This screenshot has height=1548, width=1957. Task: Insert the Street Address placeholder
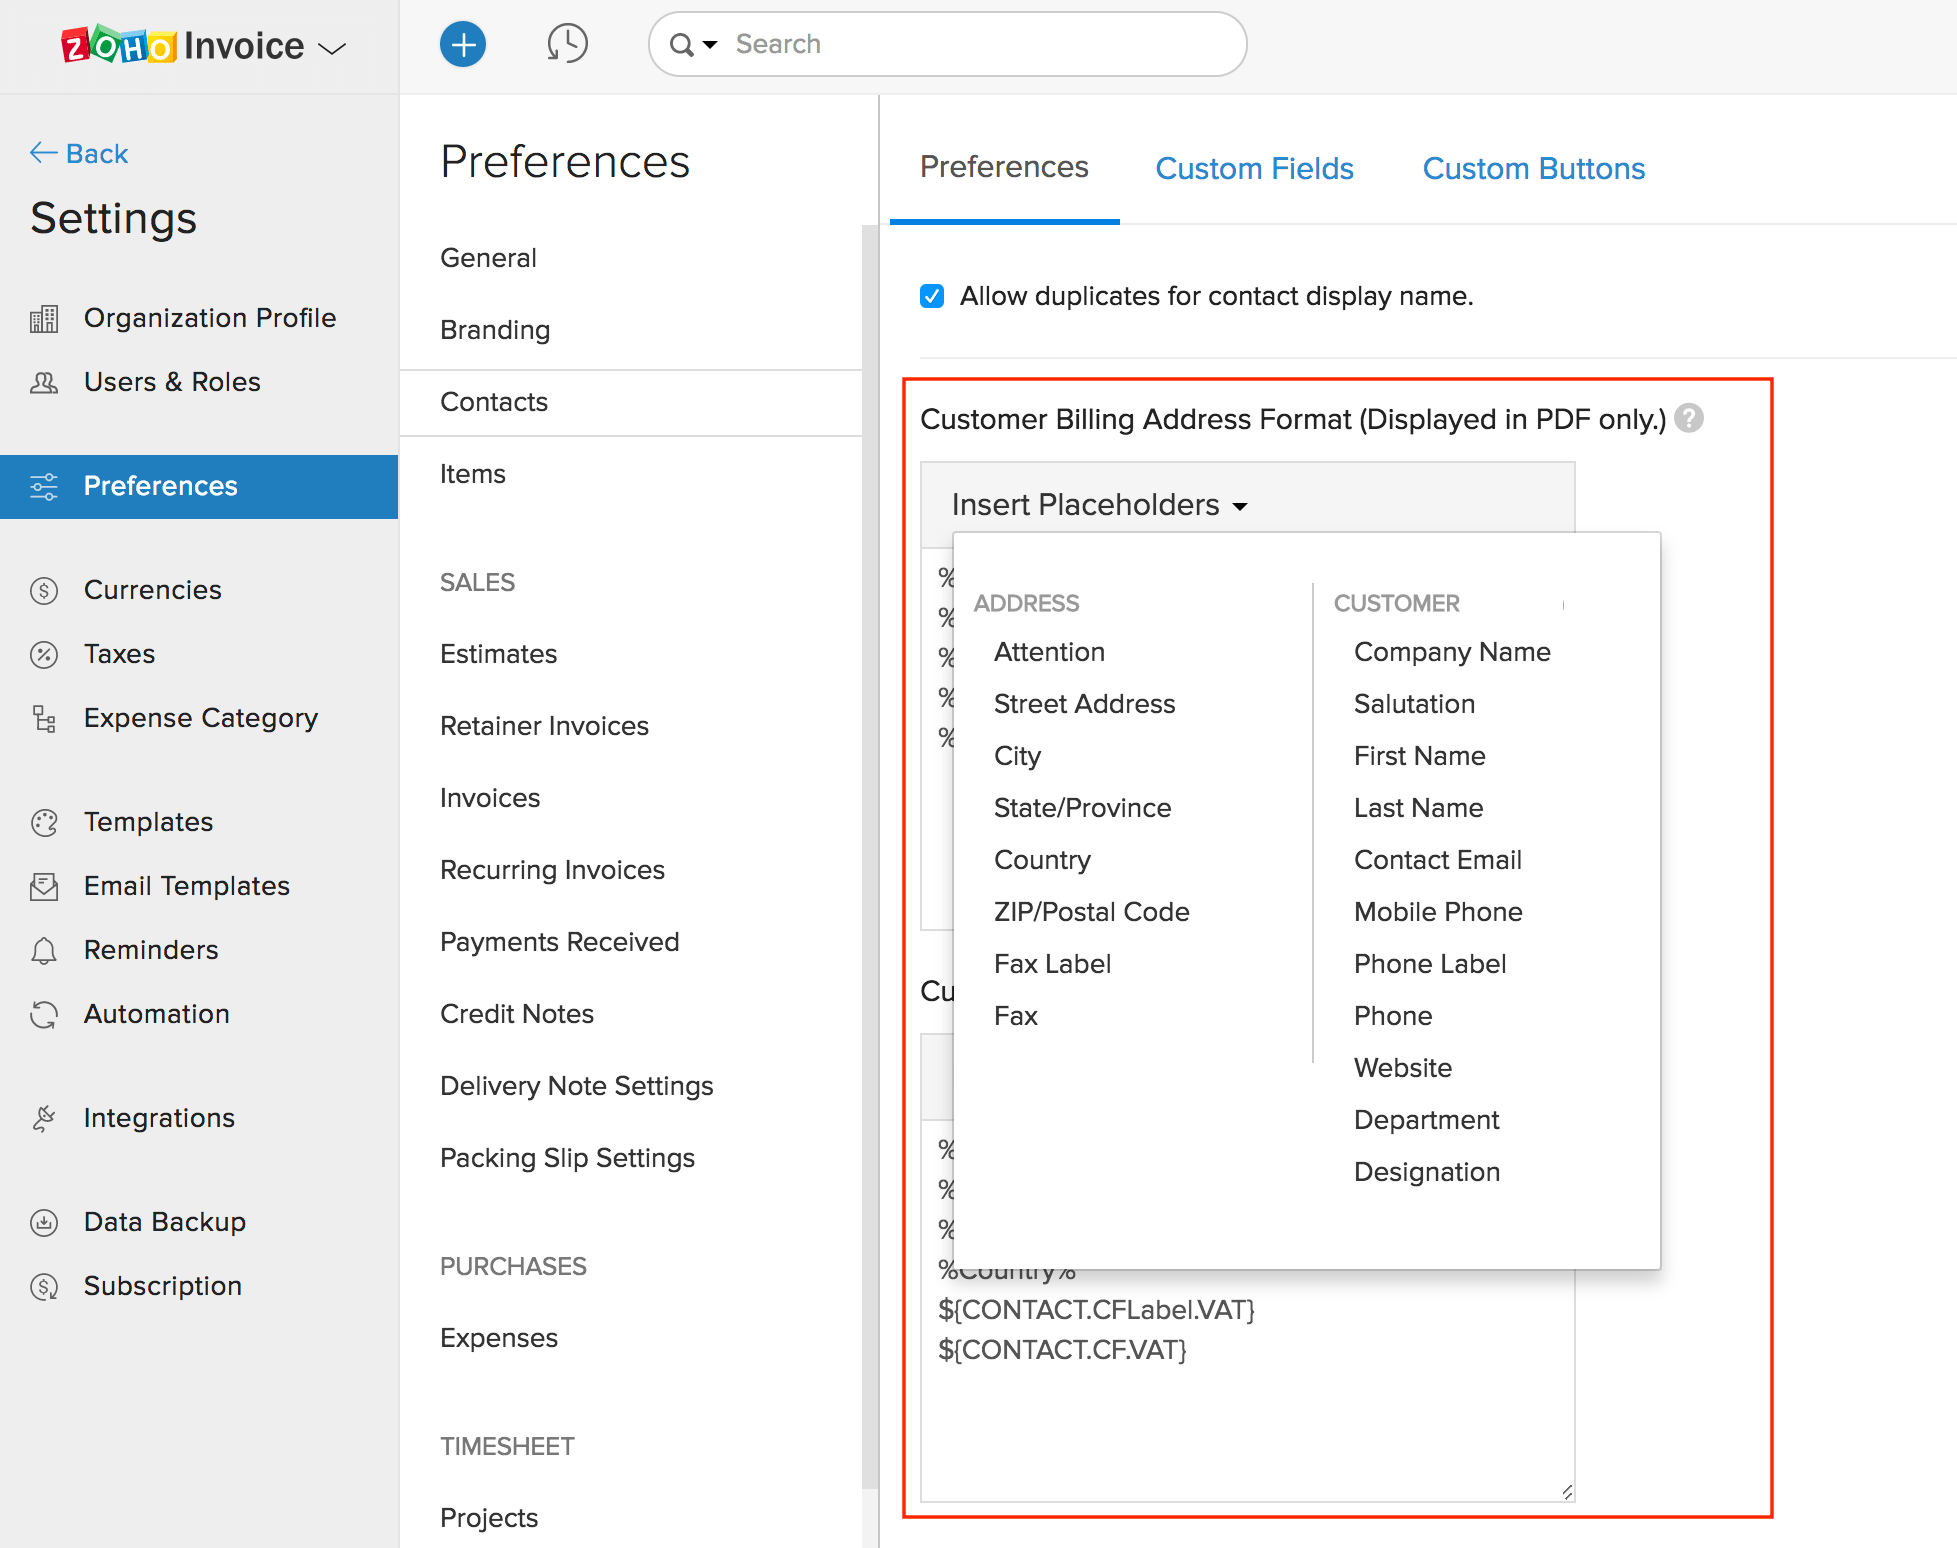1084,704
